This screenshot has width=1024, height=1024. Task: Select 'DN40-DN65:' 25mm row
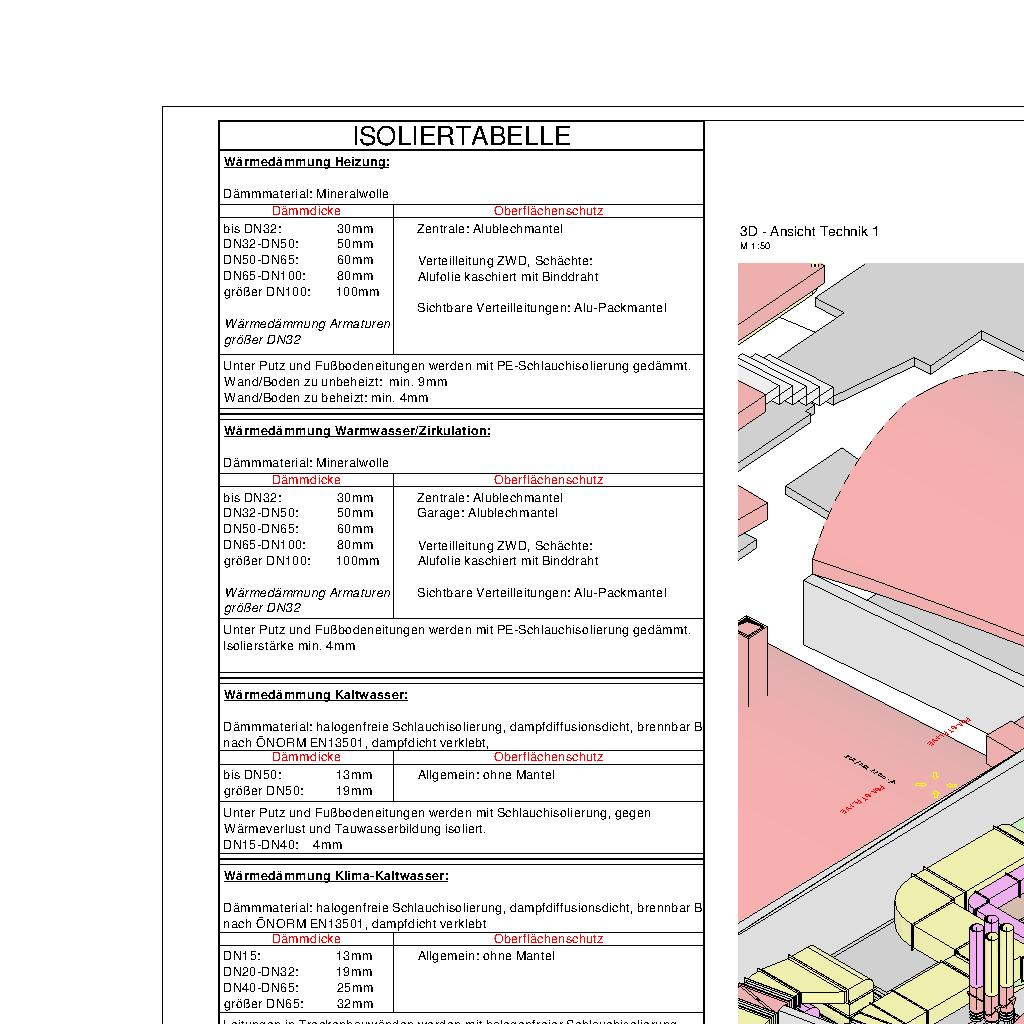(298, 988)
